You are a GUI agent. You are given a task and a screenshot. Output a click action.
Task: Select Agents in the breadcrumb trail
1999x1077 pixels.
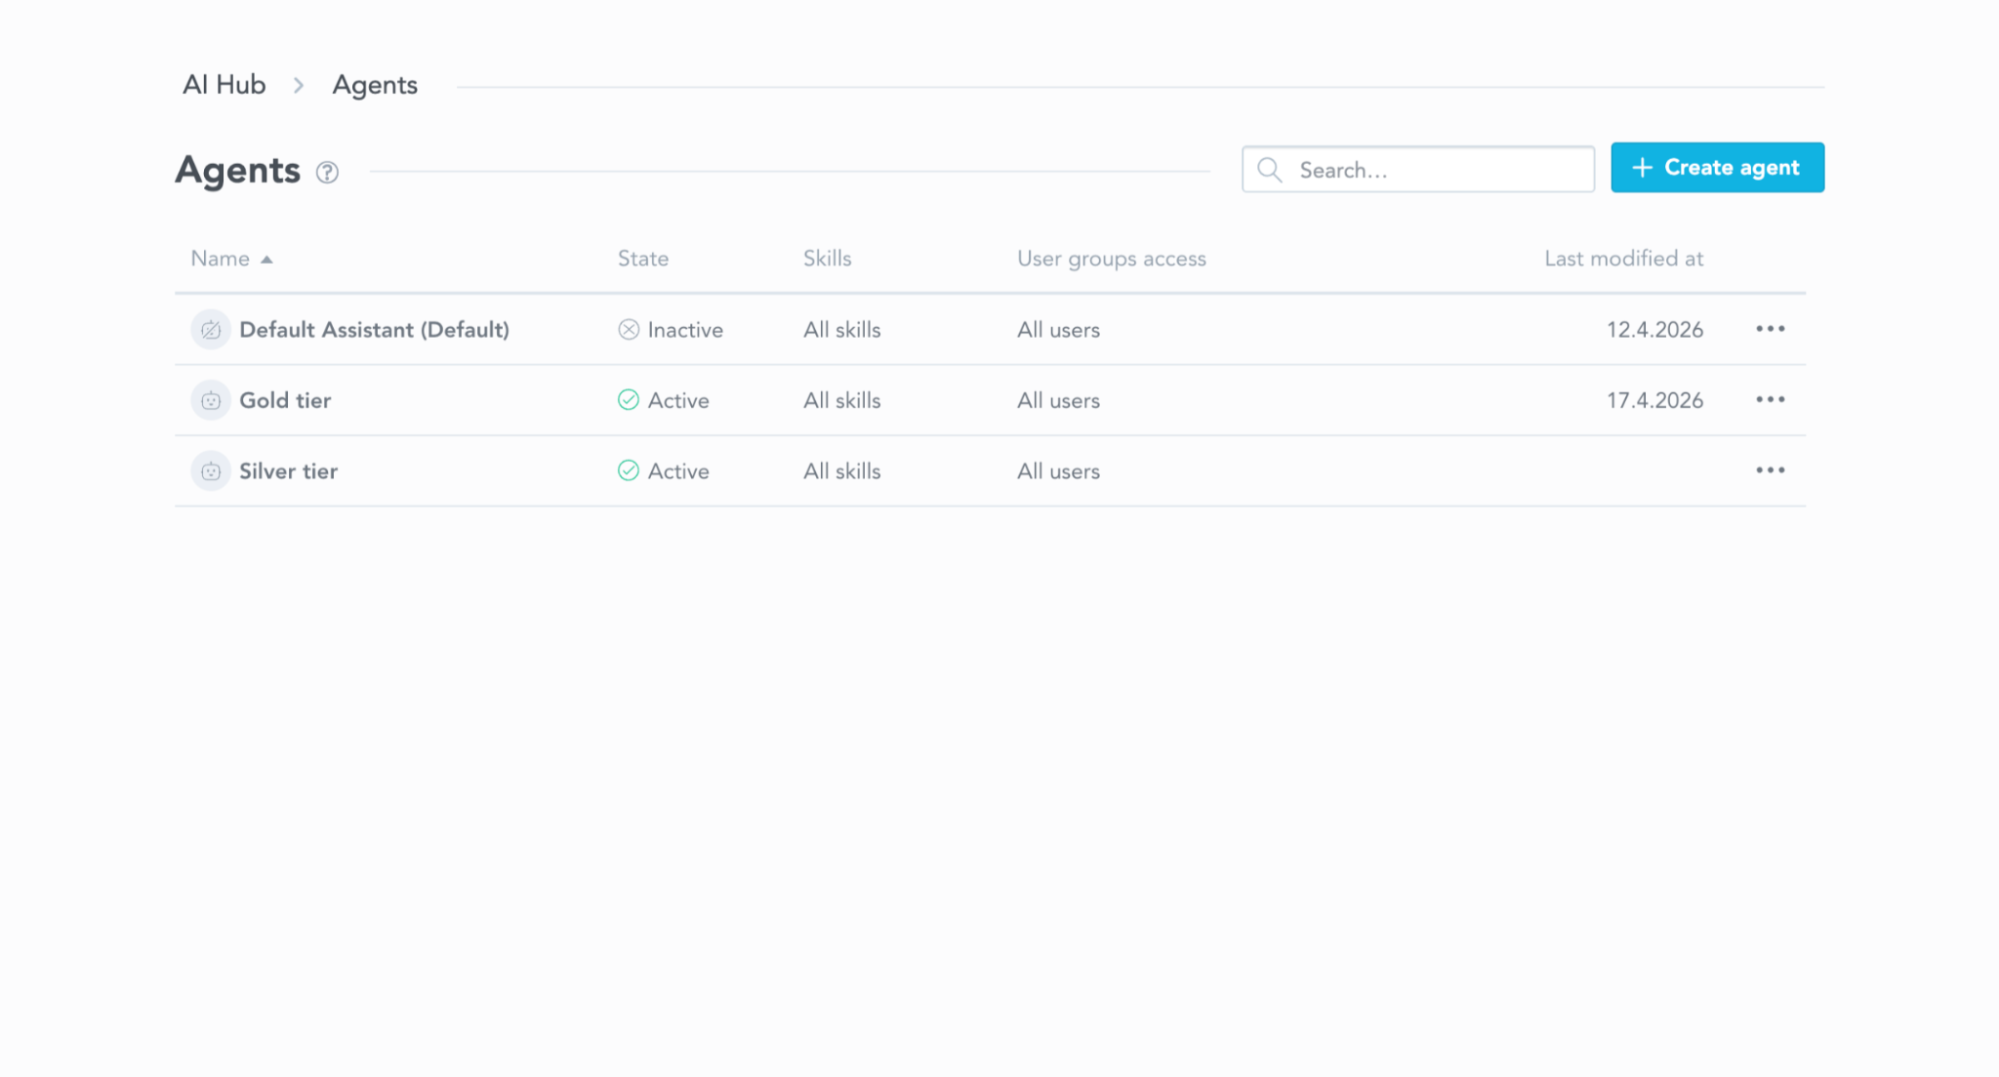click(375, 84)
